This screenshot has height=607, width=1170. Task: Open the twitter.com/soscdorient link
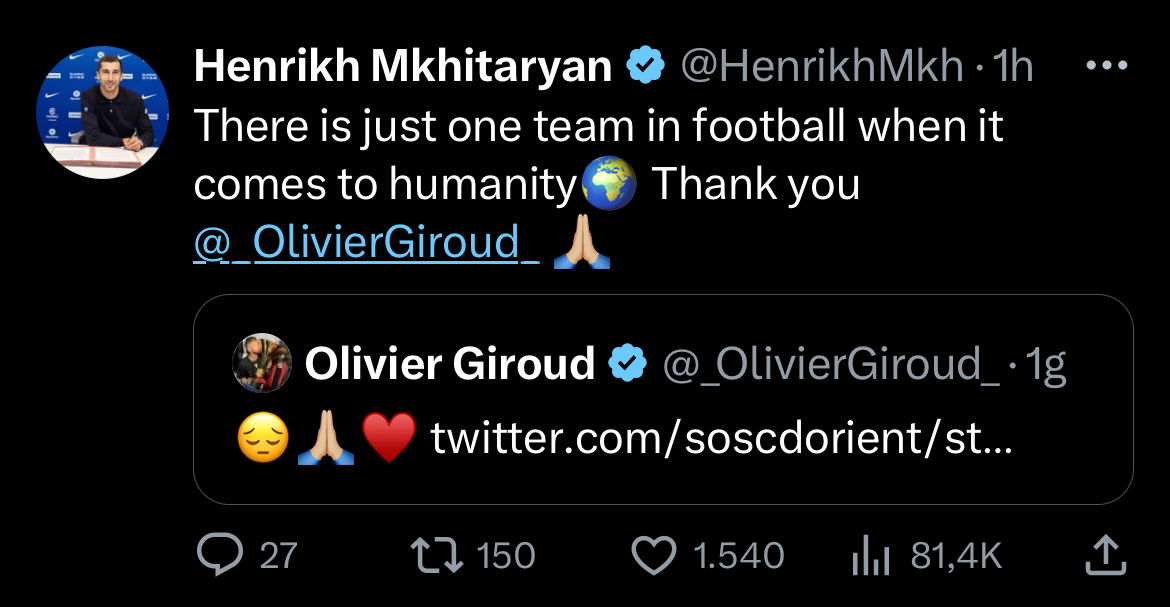point(720,439)
